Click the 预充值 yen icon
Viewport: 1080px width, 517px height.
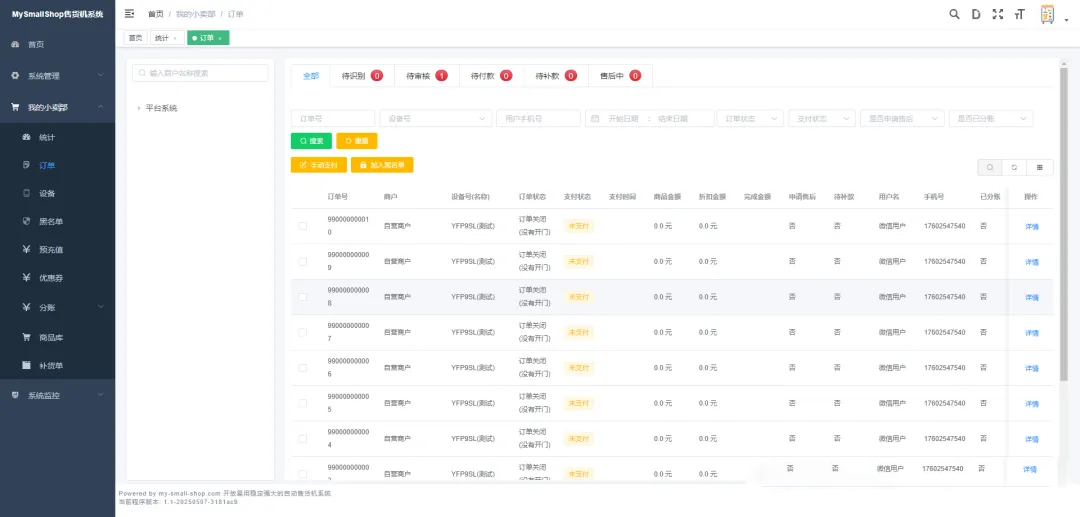click(27, 249)
